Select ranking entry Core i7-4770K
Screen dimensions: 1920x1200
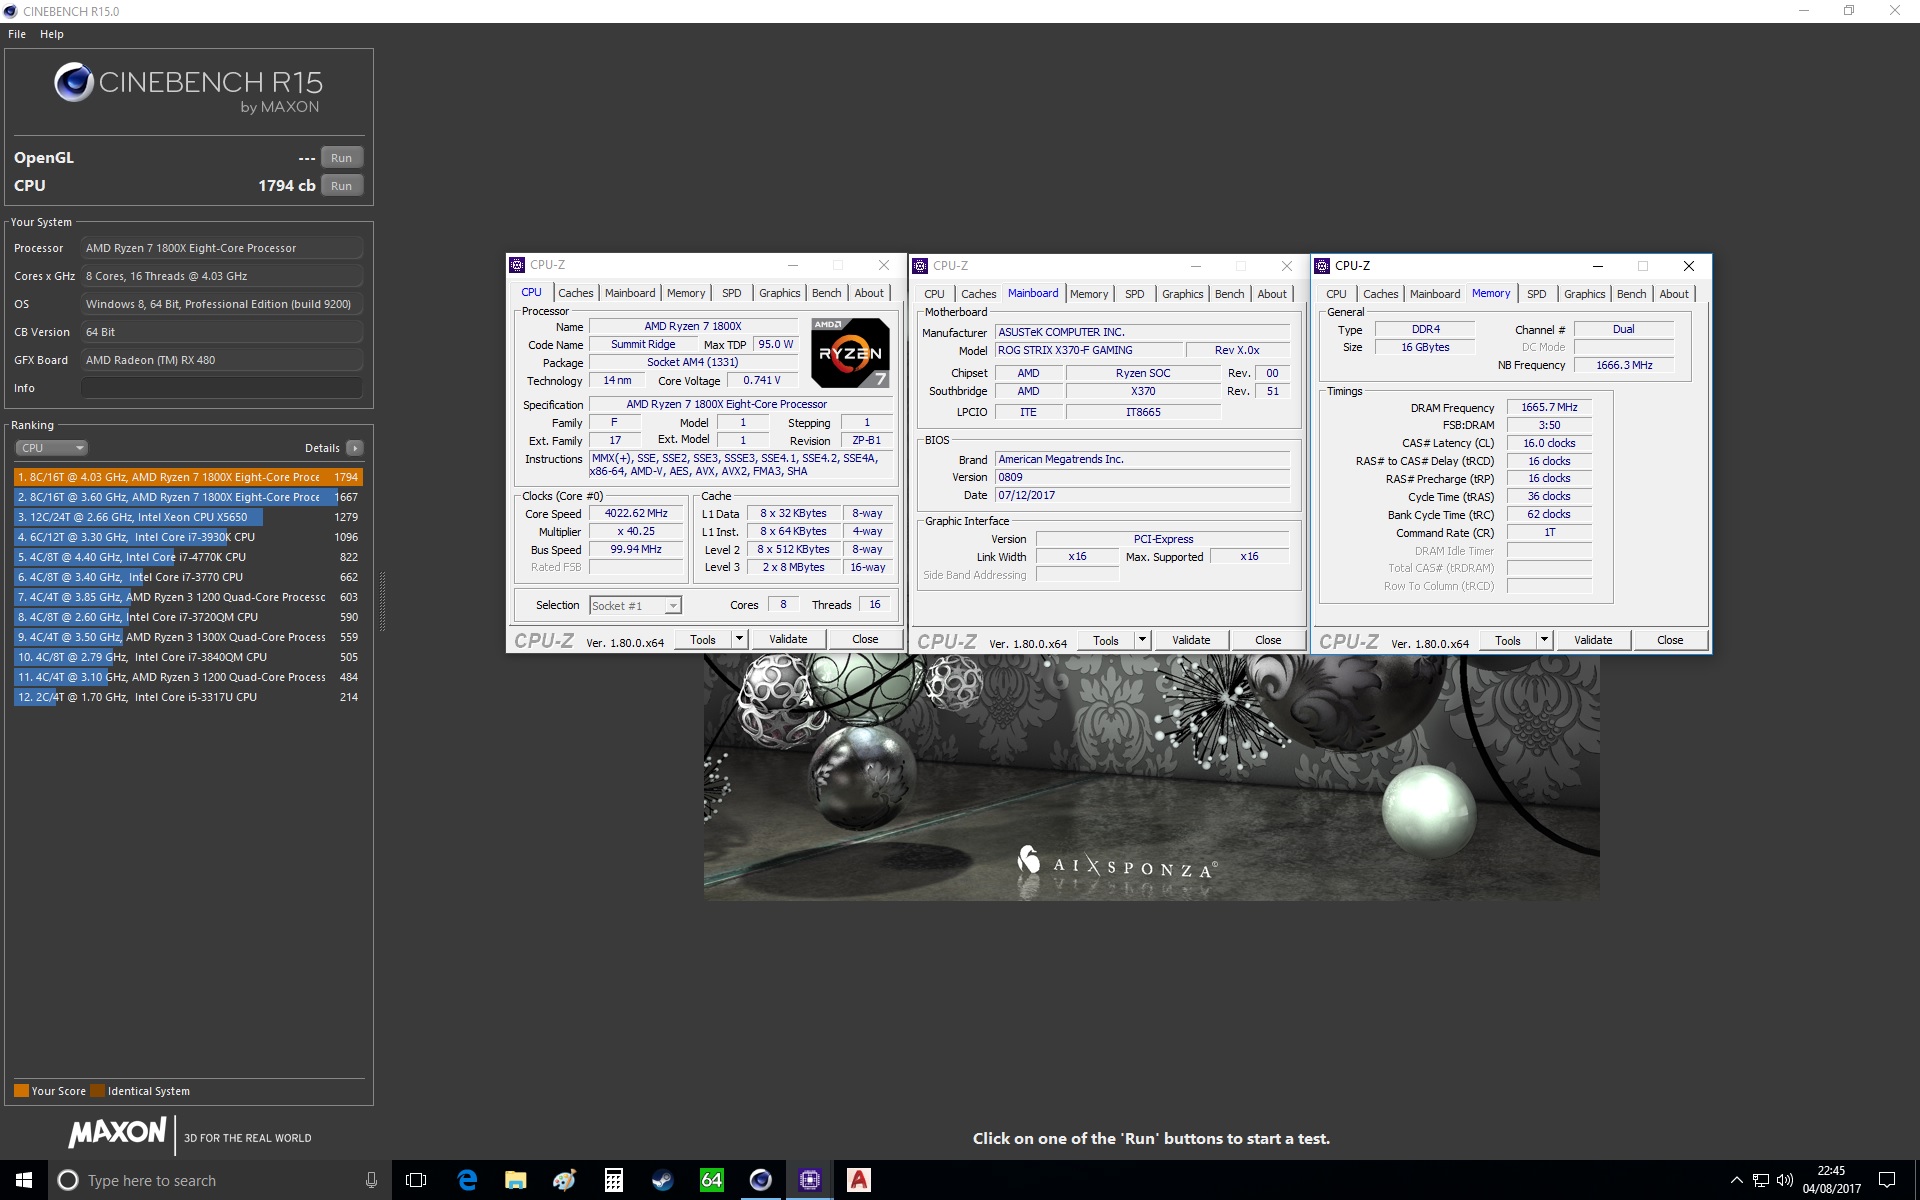coord(188,557)
